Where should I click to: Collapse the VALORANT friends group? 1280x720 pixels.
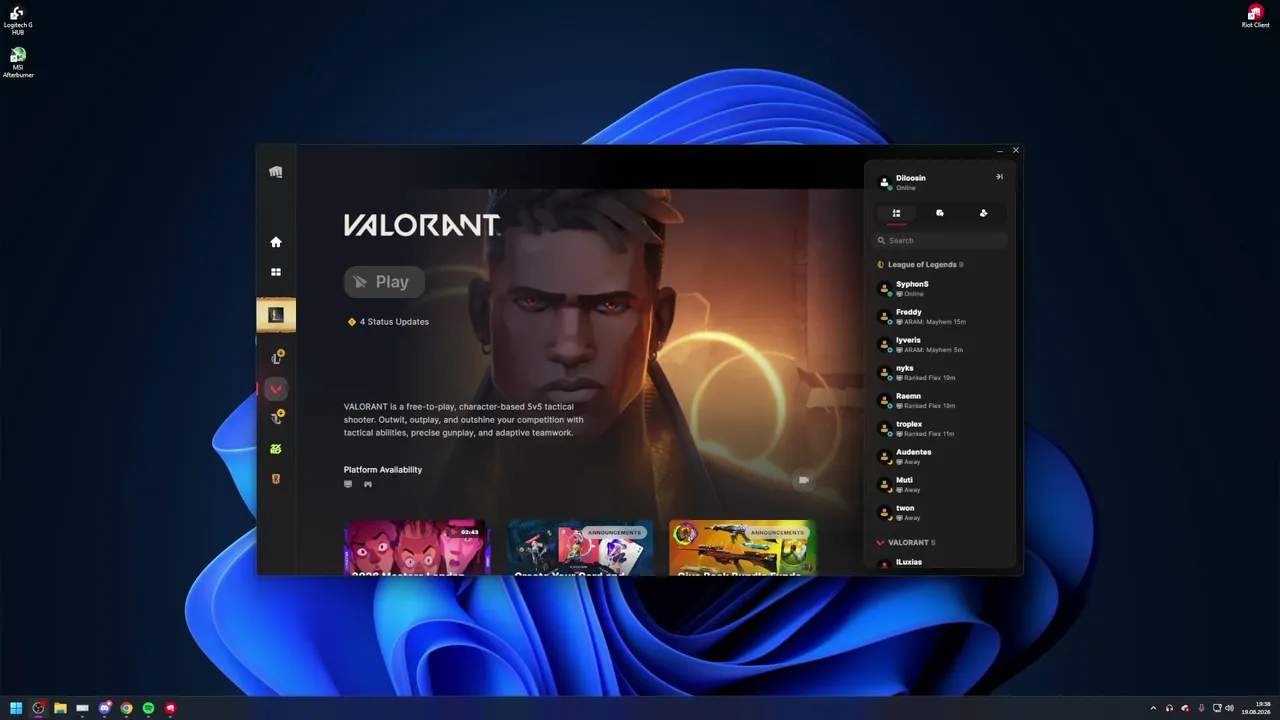[x=906, y=543]
